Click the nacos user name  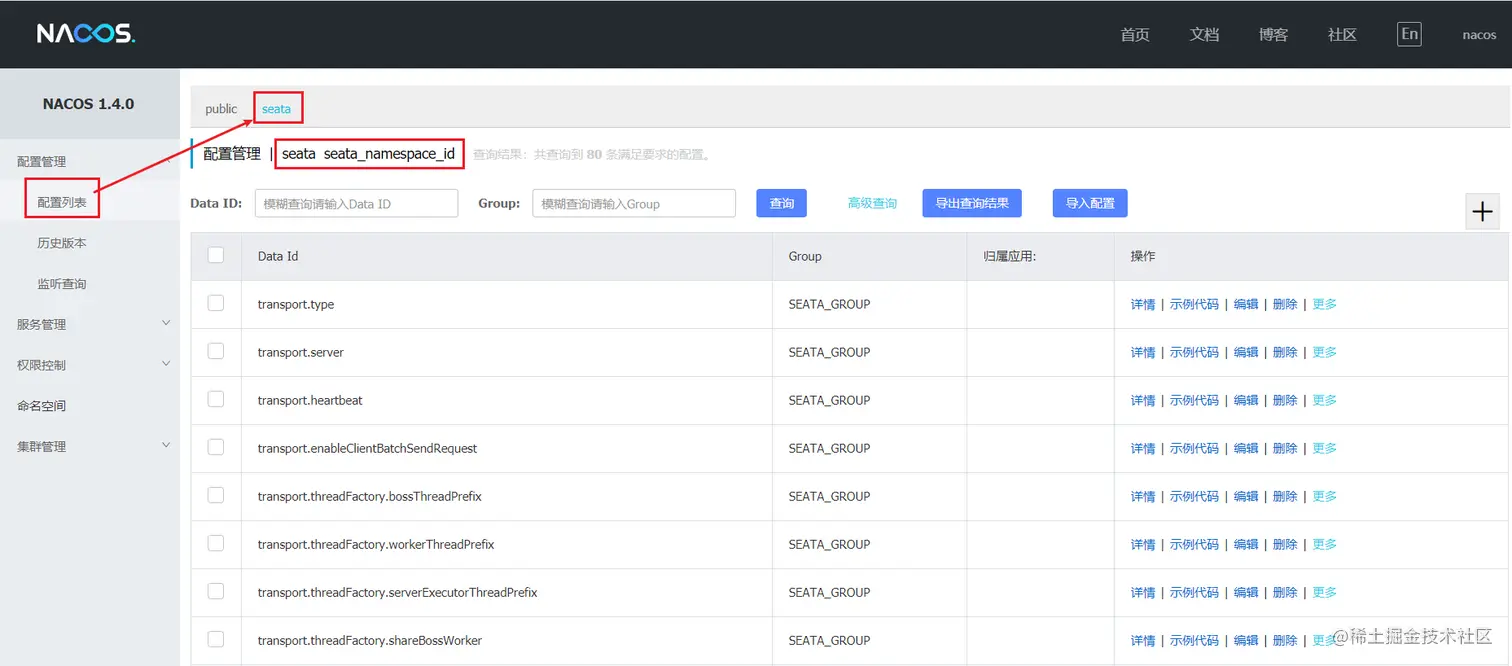tap(1479, 35)
